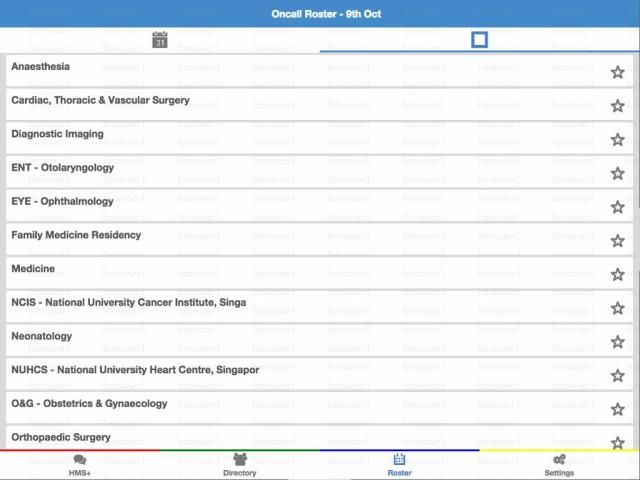The image size is (640, 480).
Task: Open the calendar date view icon
Action: click(x=160, y=40)
